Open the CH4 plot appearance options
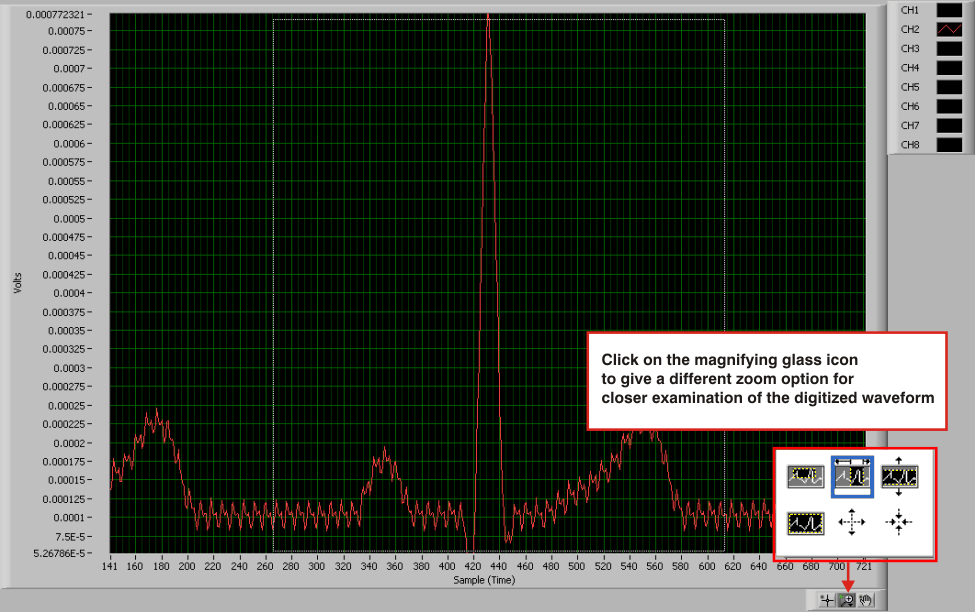The height and width of the screenshot is (612, 975). tap(948, 67)
